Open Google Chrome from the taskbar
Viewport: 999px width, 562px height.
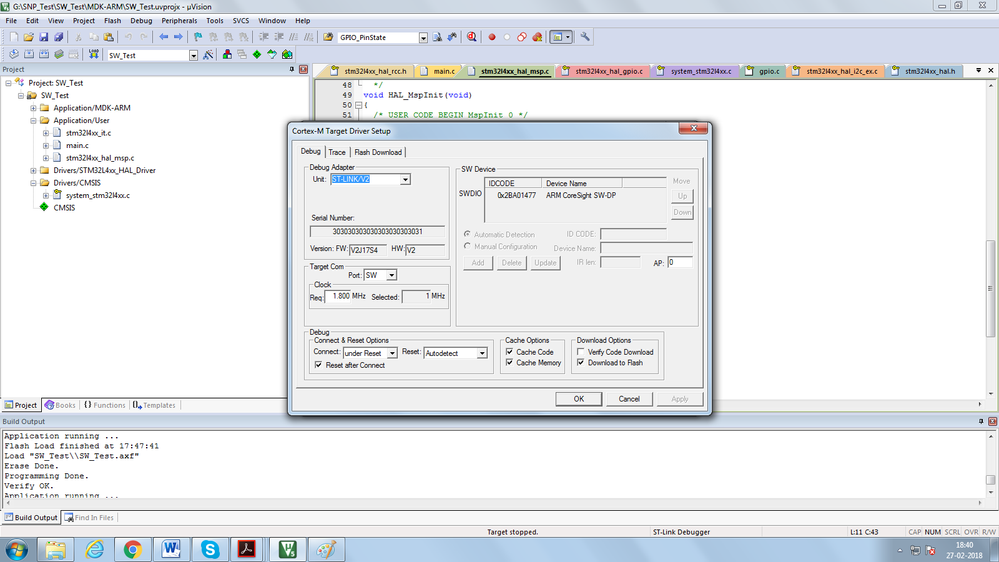[133, 549]
